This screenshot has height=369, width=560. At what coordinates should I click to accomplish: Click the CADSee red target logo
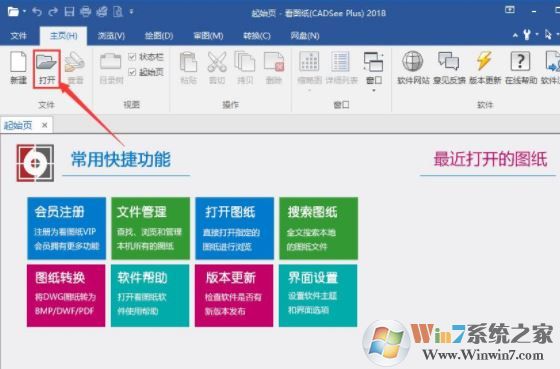point(35,163)
